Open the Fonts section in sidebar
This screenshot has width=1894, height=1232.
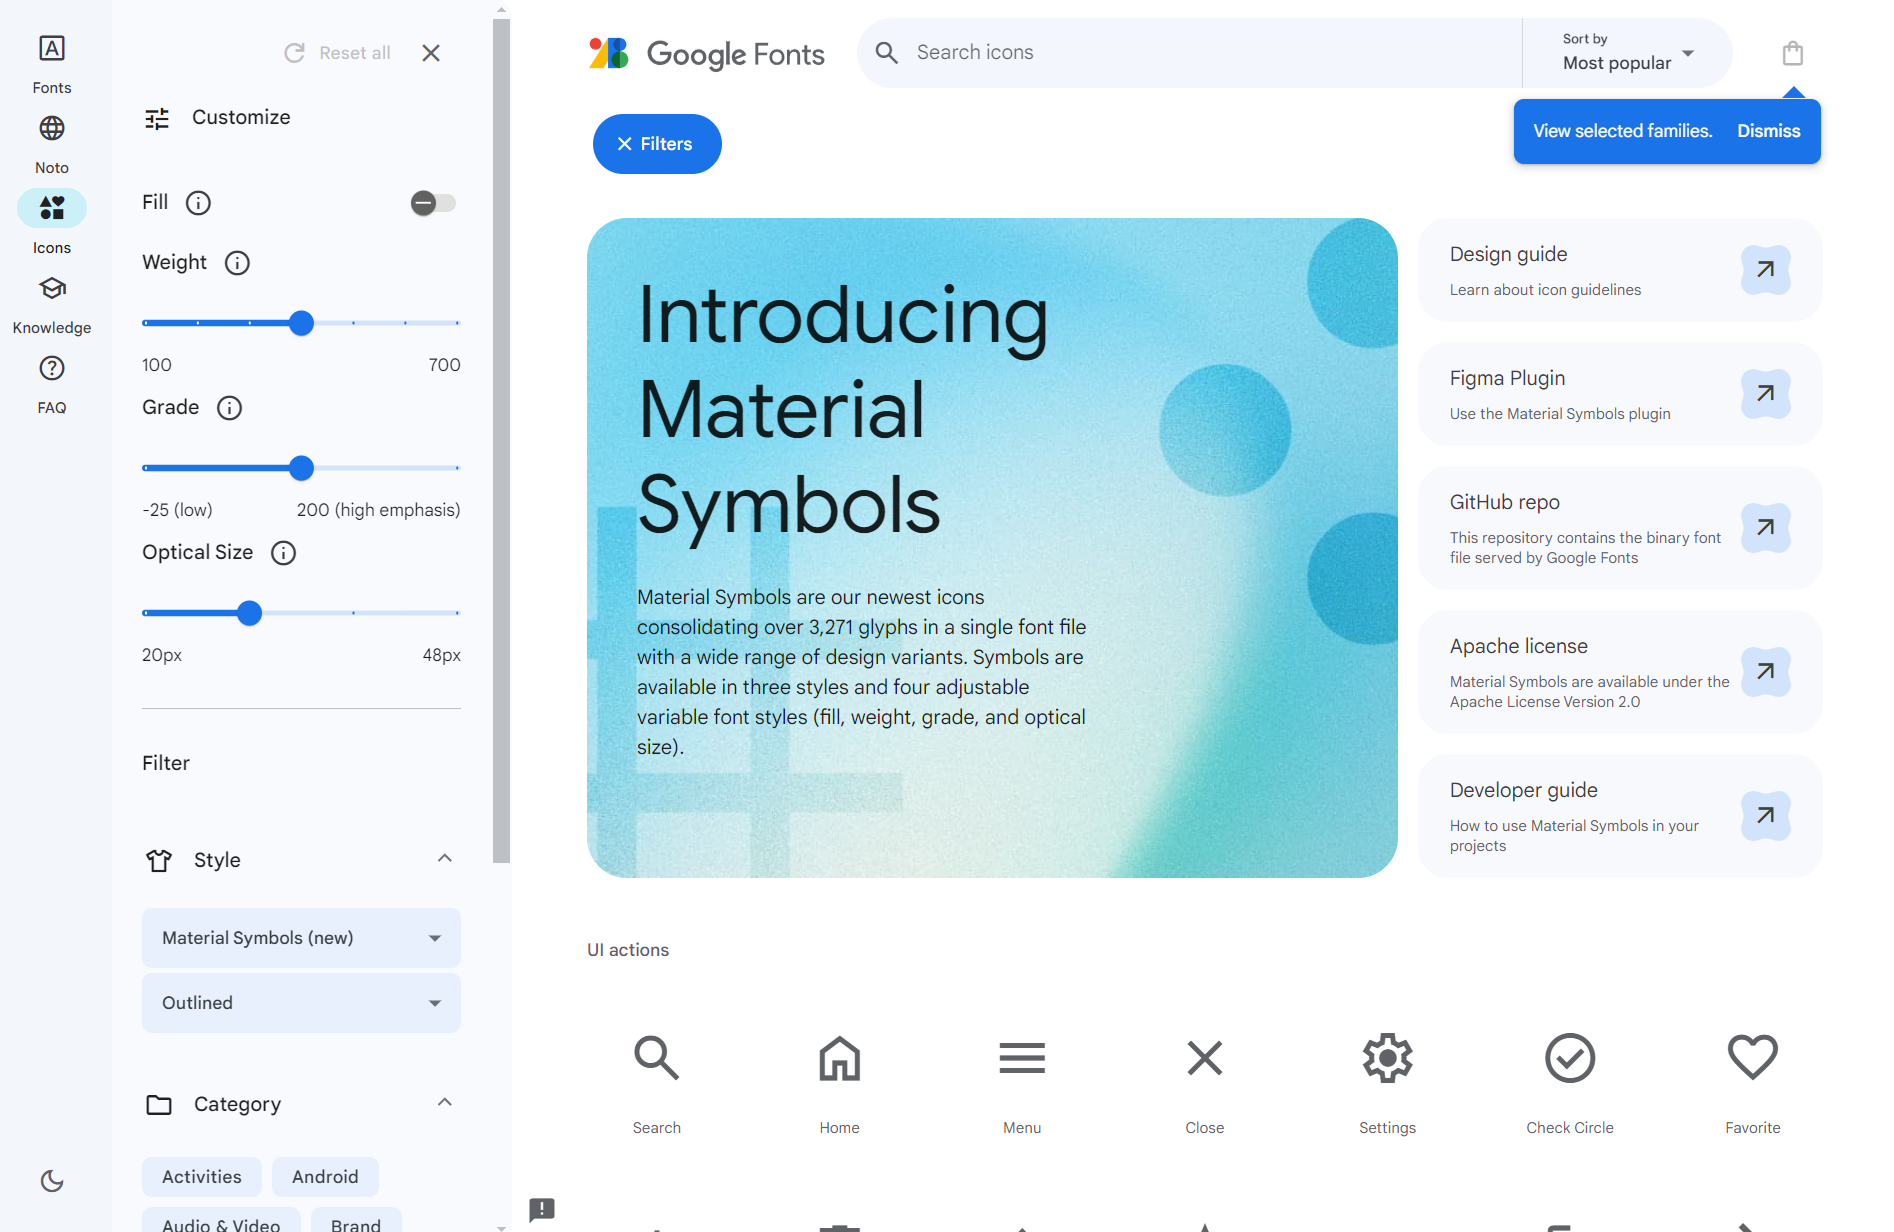tap(52, 63)
